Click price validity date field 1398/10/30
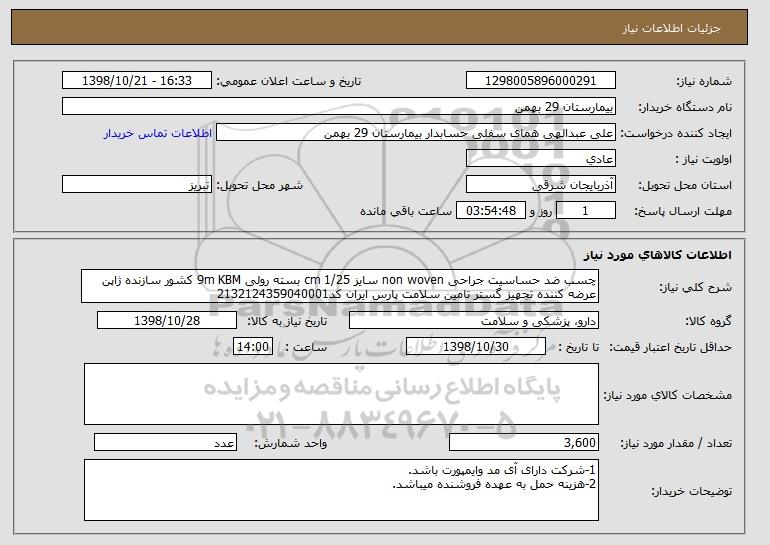Viewport: 770px width, 545px height. click(476, 347)
